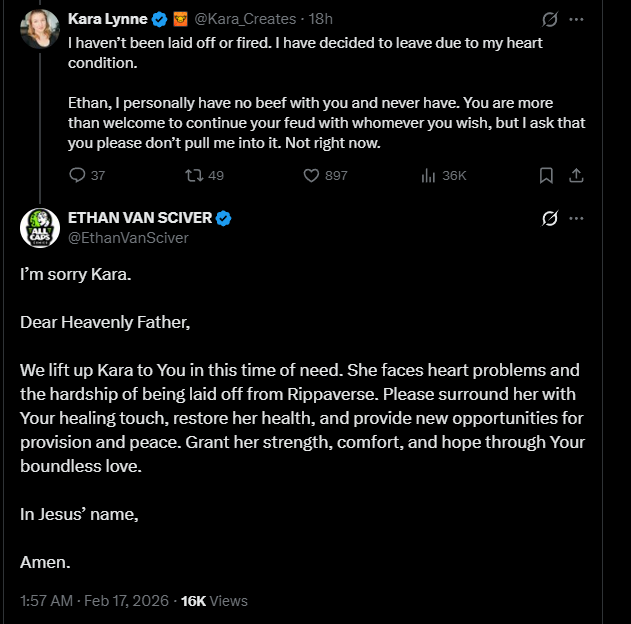631x624 pixels.
Task: Bookmark Kara Lynne's post
Action: (546, 175)
